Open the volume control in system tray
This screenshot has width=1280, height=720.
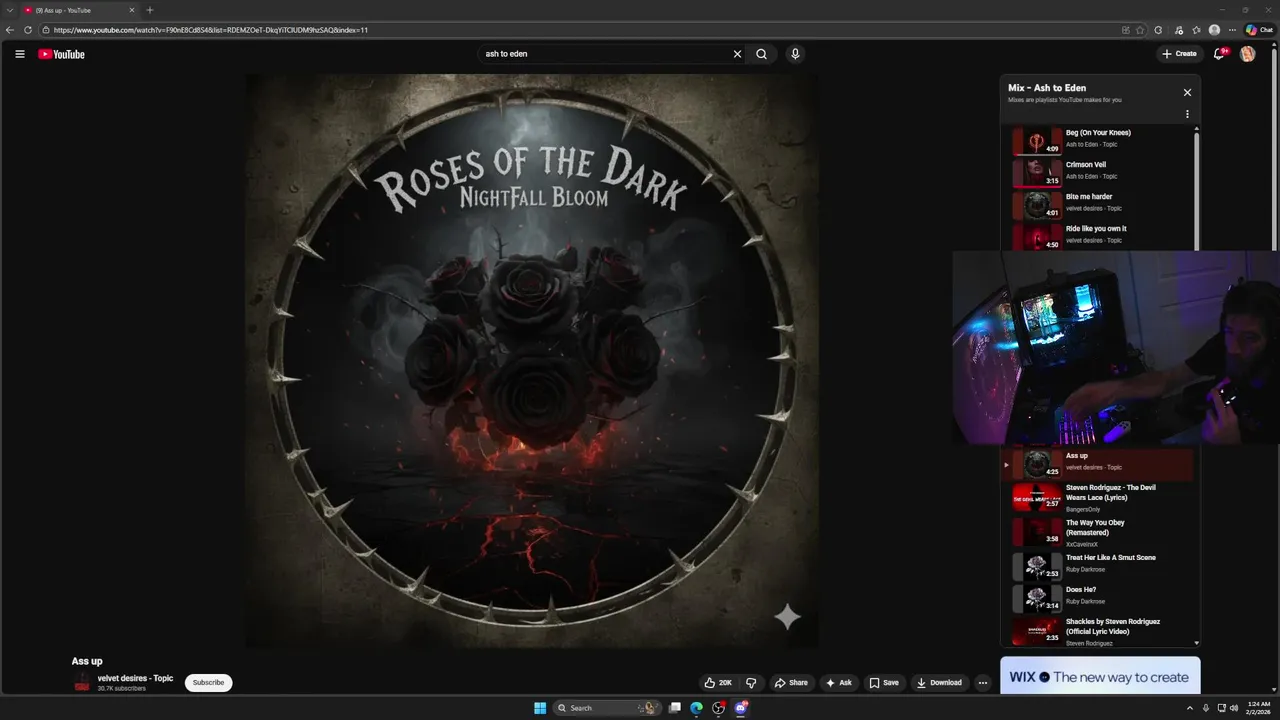click(x=1233, y=708)
